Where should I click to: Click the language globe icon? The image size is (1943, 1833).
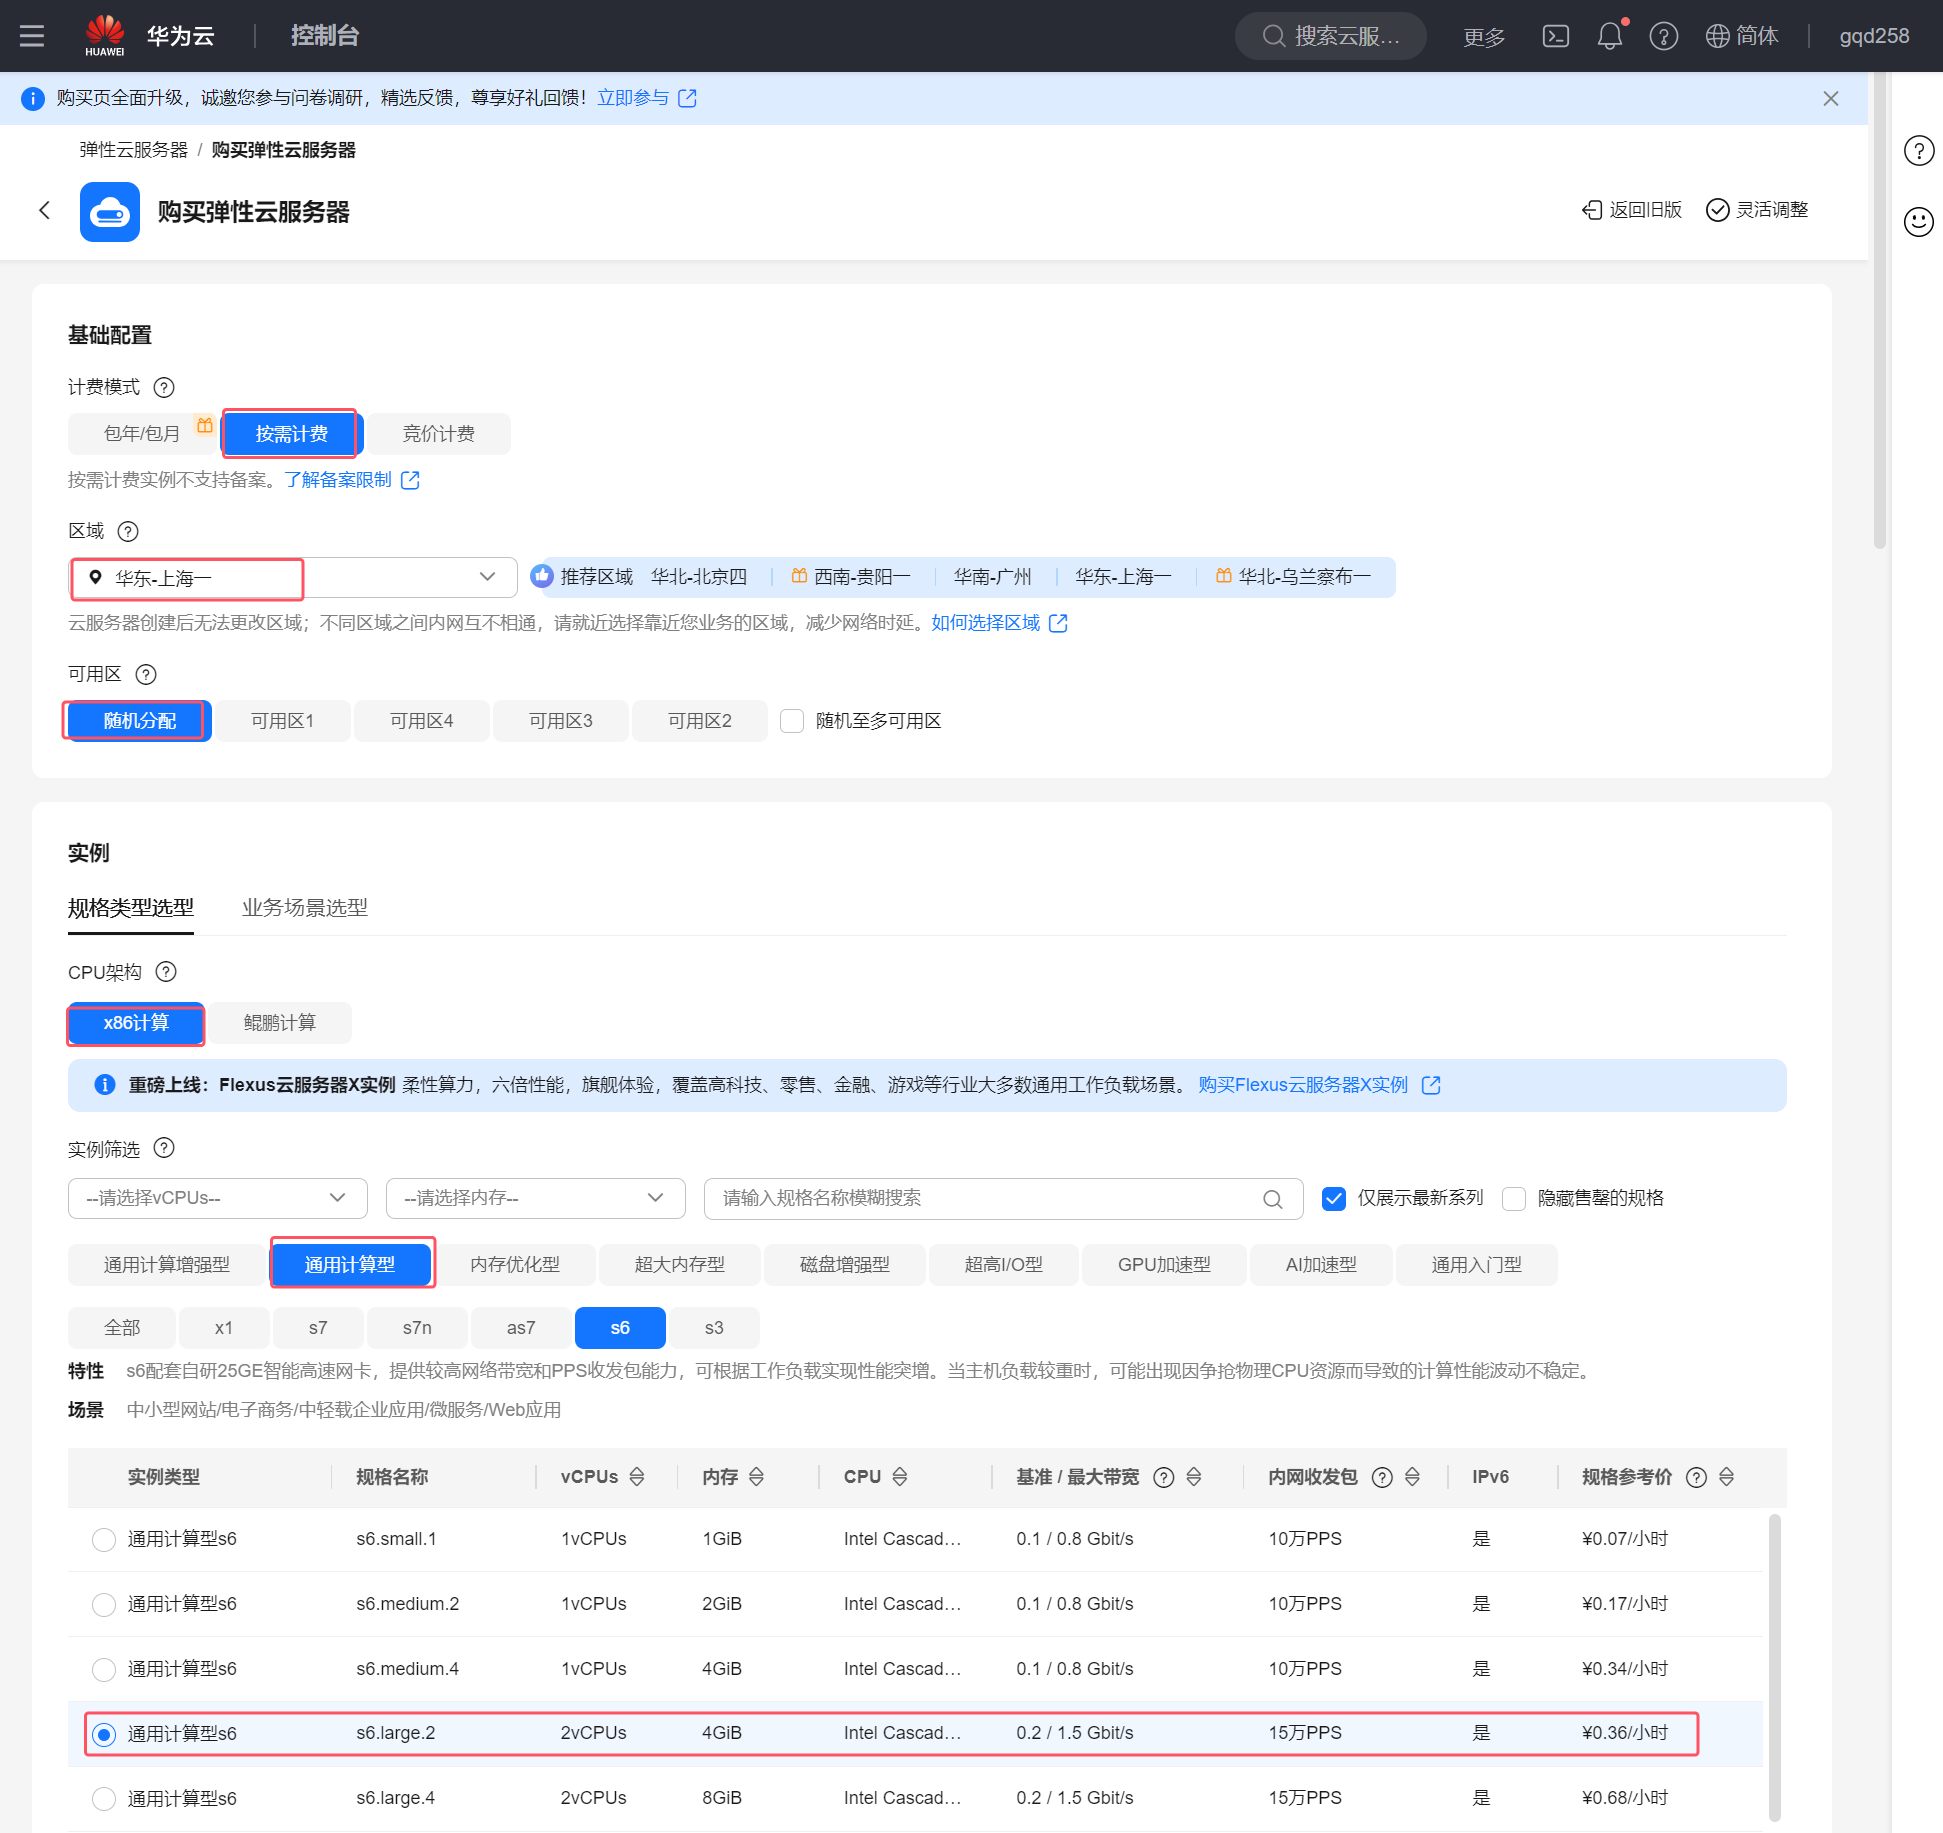[1717, 36]
